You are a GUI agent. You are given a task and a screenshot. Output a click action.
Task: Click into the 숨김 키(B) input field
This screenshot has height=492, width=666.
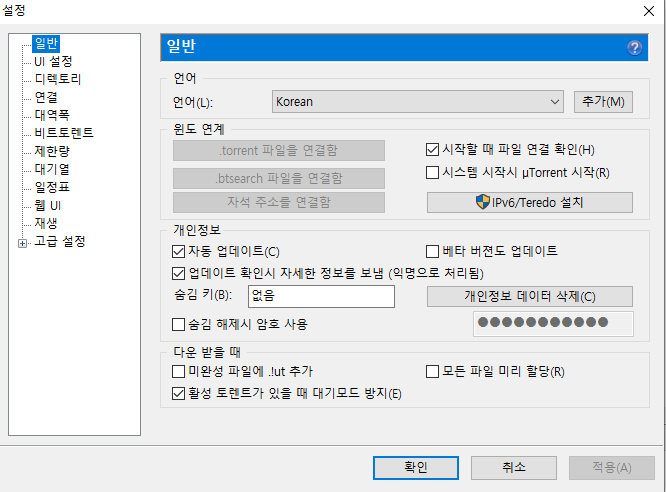(321, 296)
